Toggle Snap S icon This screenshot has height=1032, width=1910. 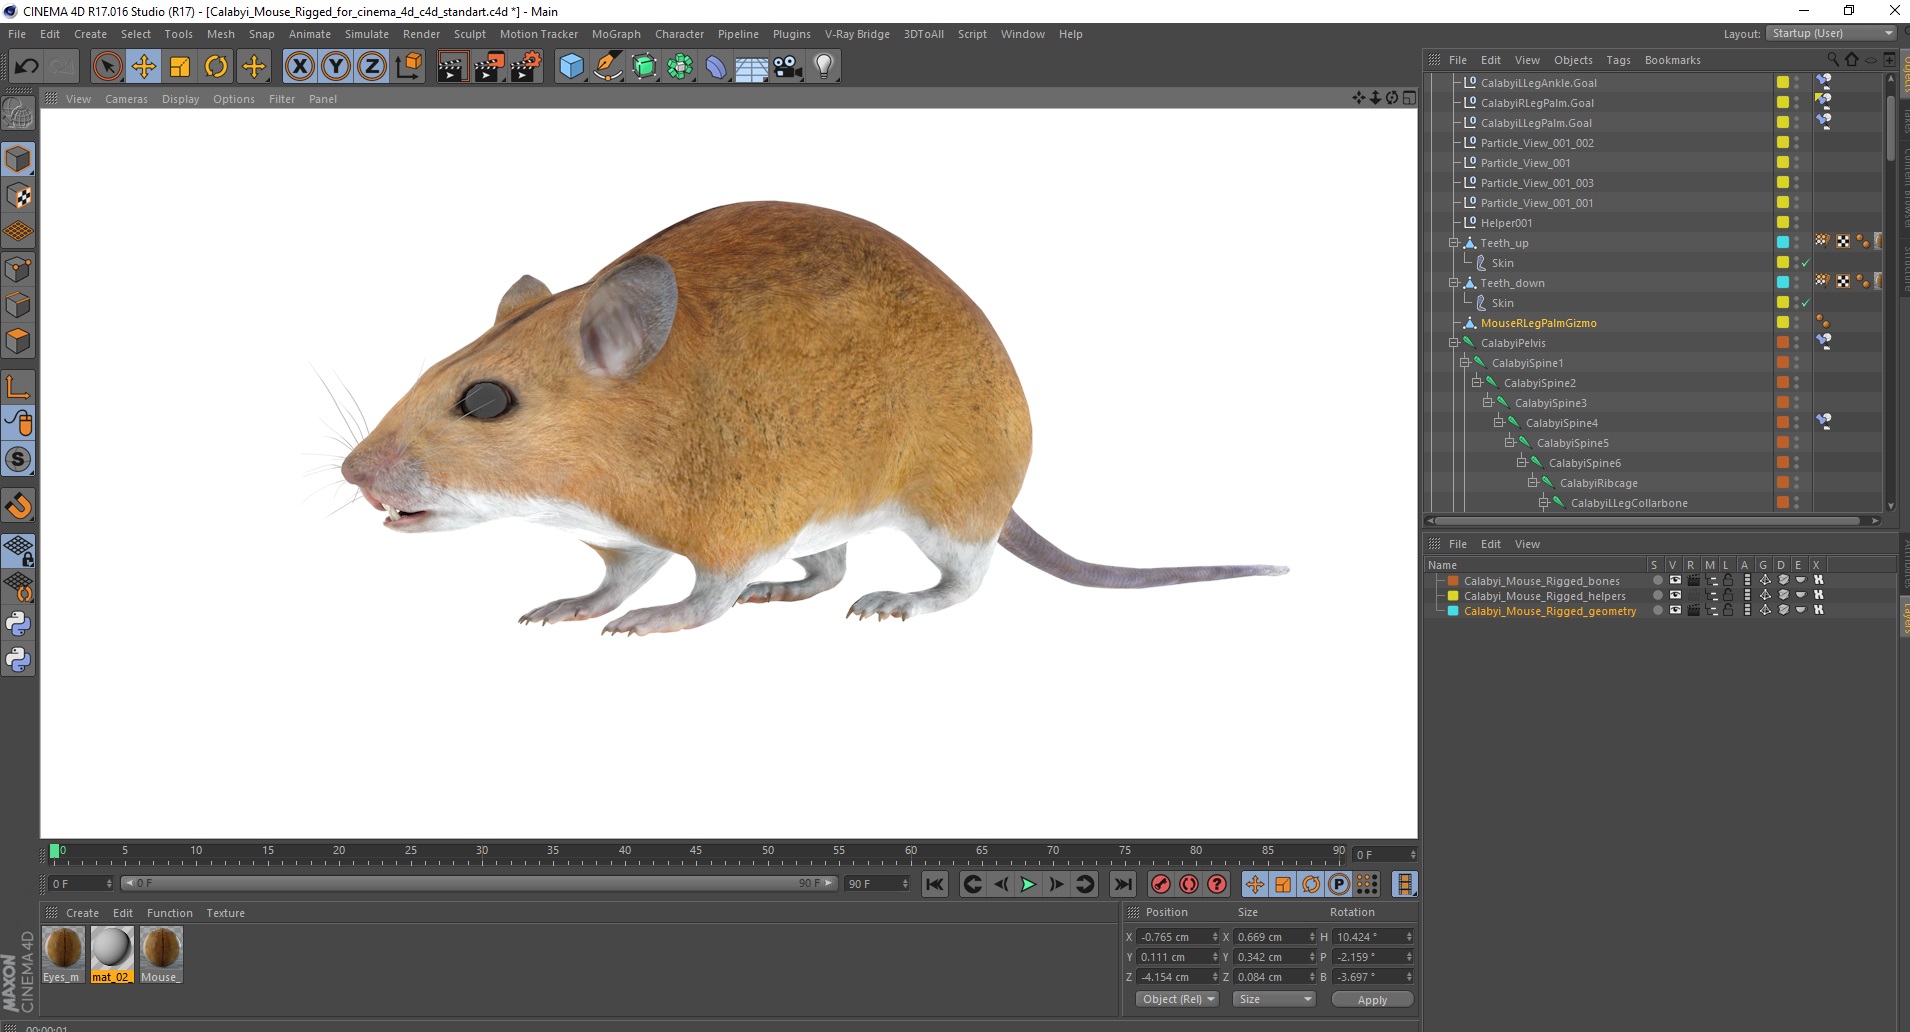(18, 460)
